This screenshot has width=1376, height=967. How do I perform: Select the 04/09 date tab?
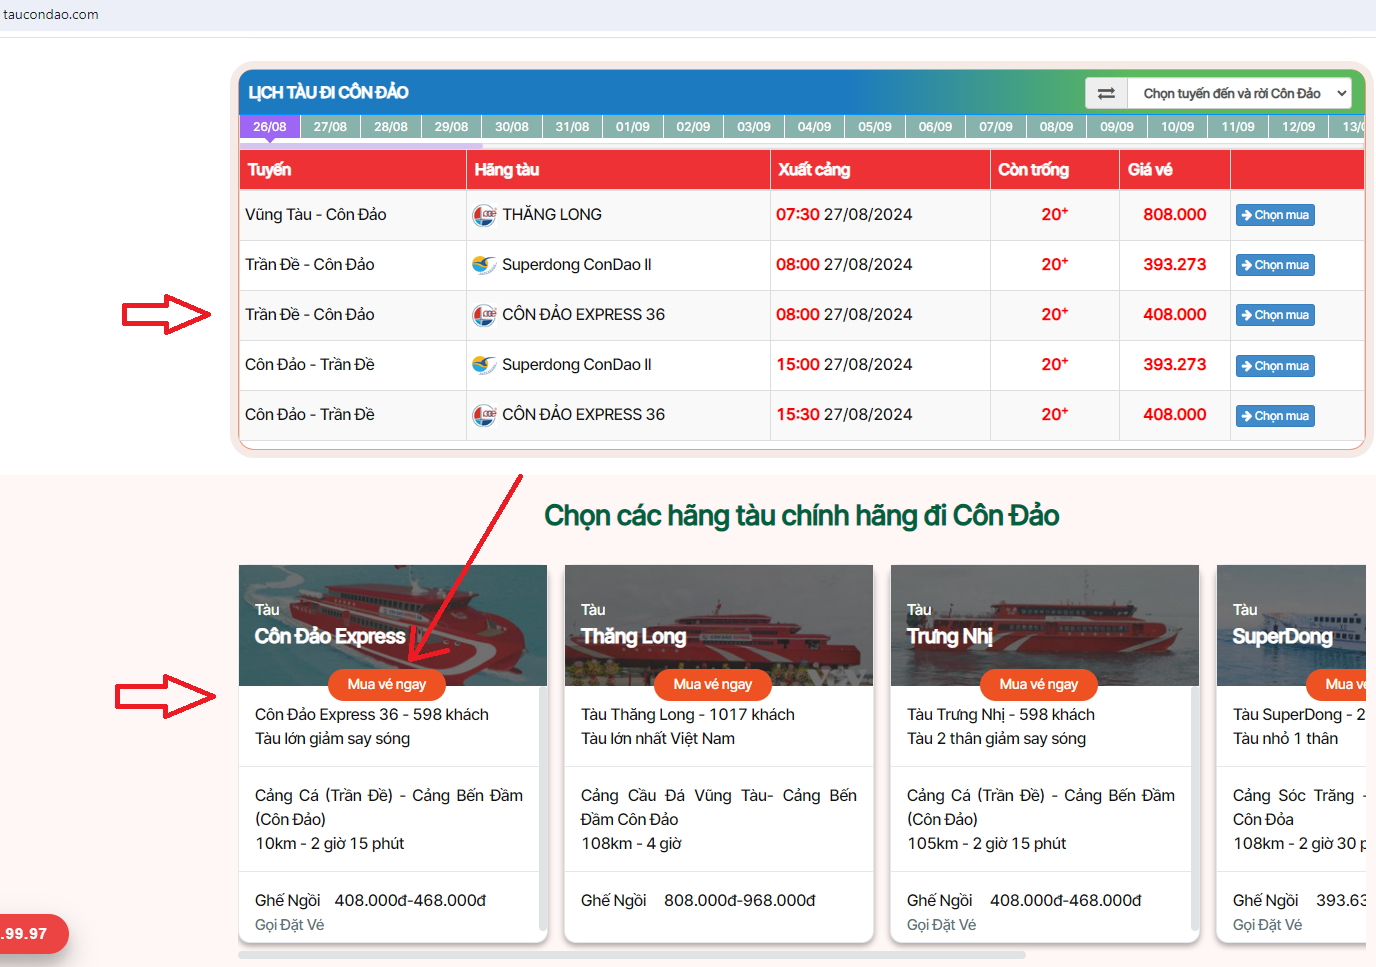814,127
